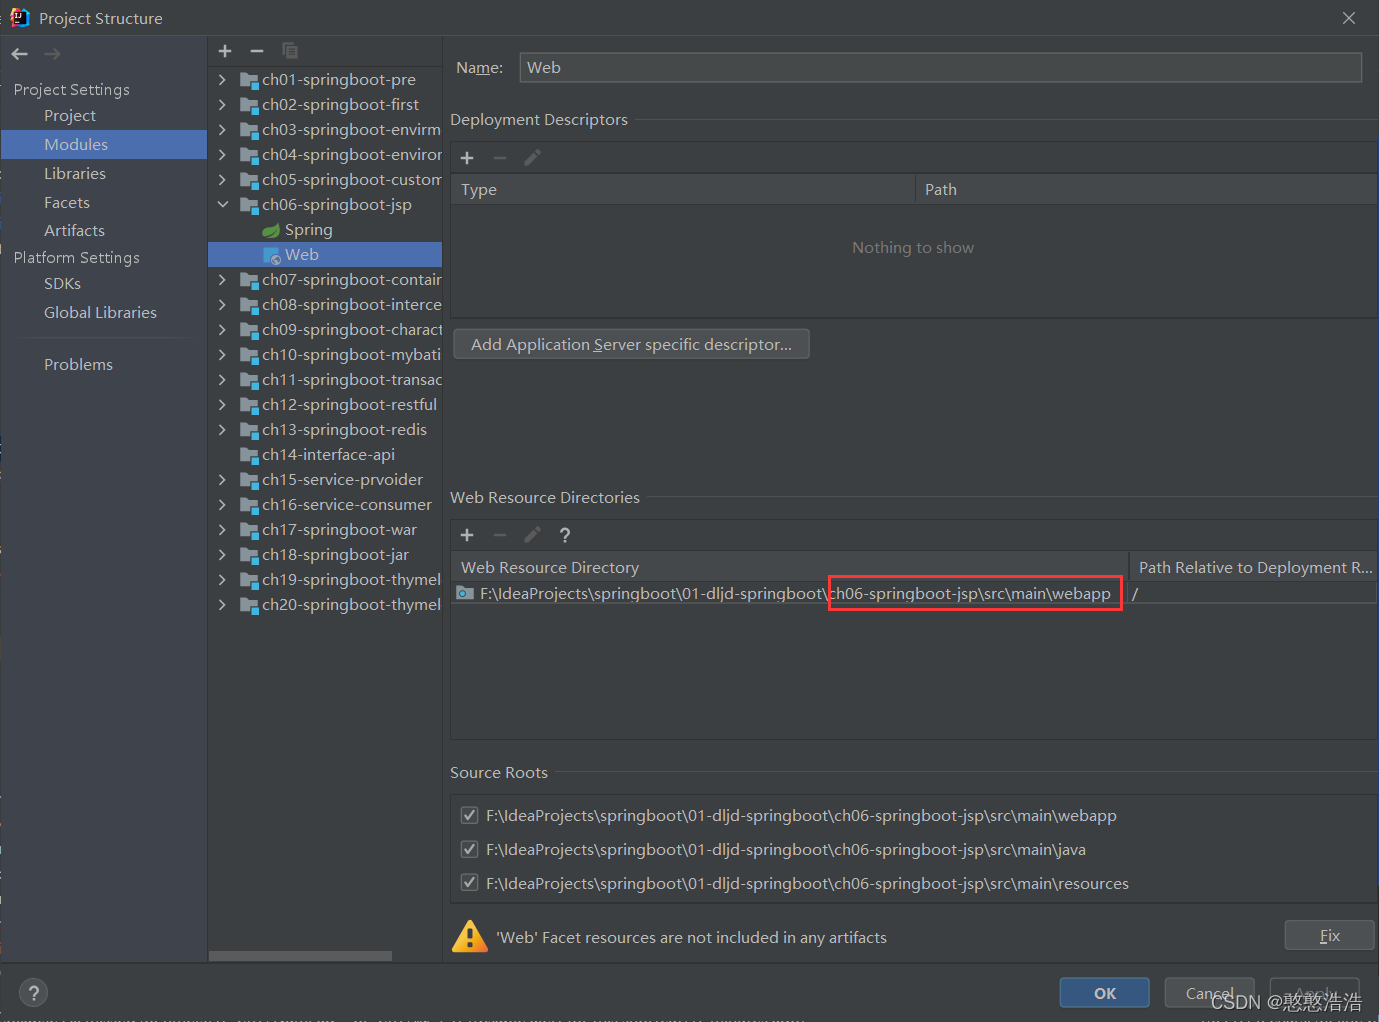Viewport: 1379px width, 1022px height.
Task: Uncheck the src\main\java source root
Action: coord(469,849)
